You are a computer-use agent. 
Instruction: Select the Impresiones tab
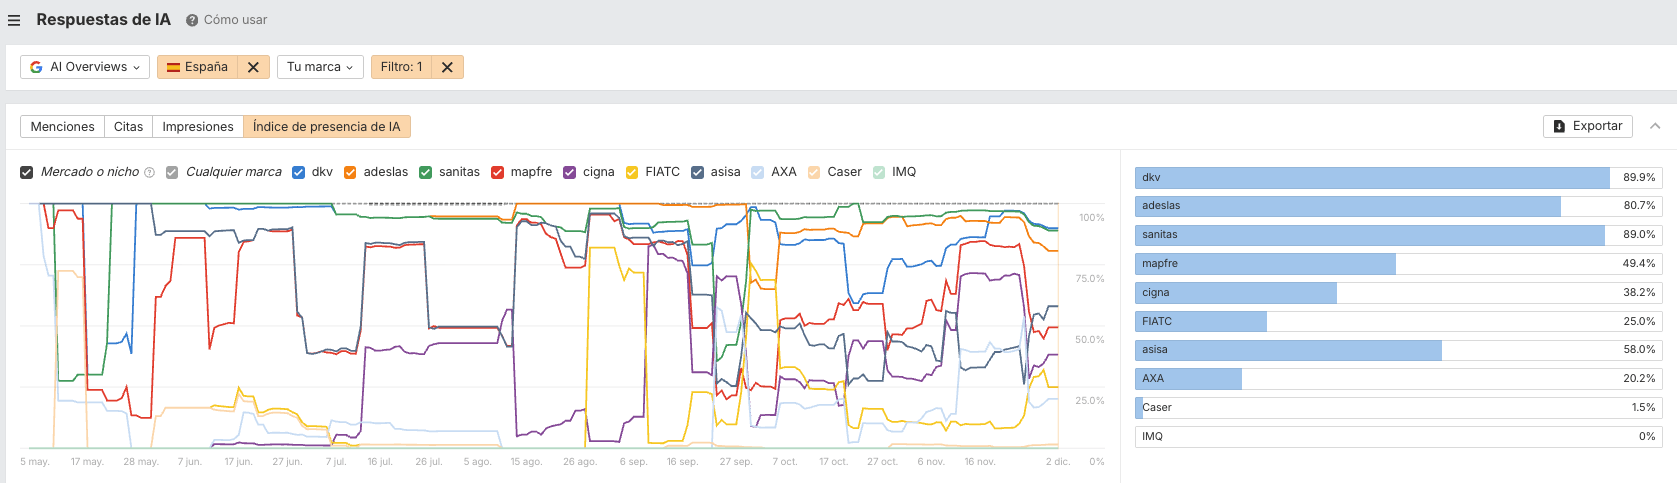[198, 127]
